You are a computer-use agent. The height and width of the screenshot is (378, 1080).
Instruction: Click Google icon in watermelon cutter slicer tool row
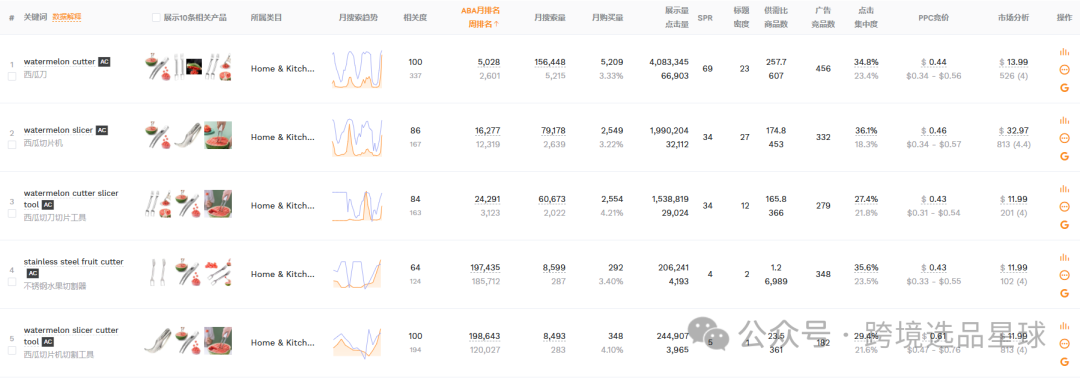click(x=1064, y=224)
